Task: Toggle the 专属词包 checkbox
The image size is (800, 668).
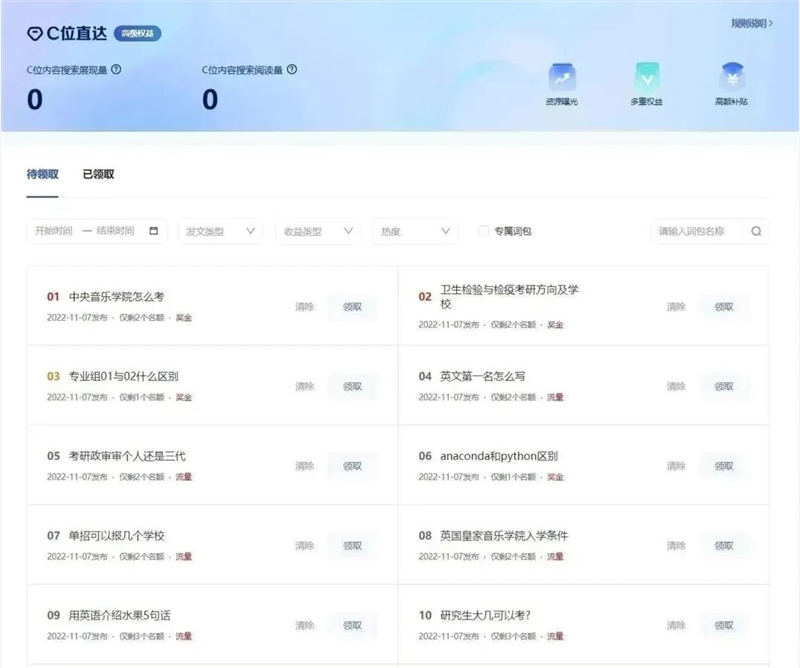Action: click(484, 231)
